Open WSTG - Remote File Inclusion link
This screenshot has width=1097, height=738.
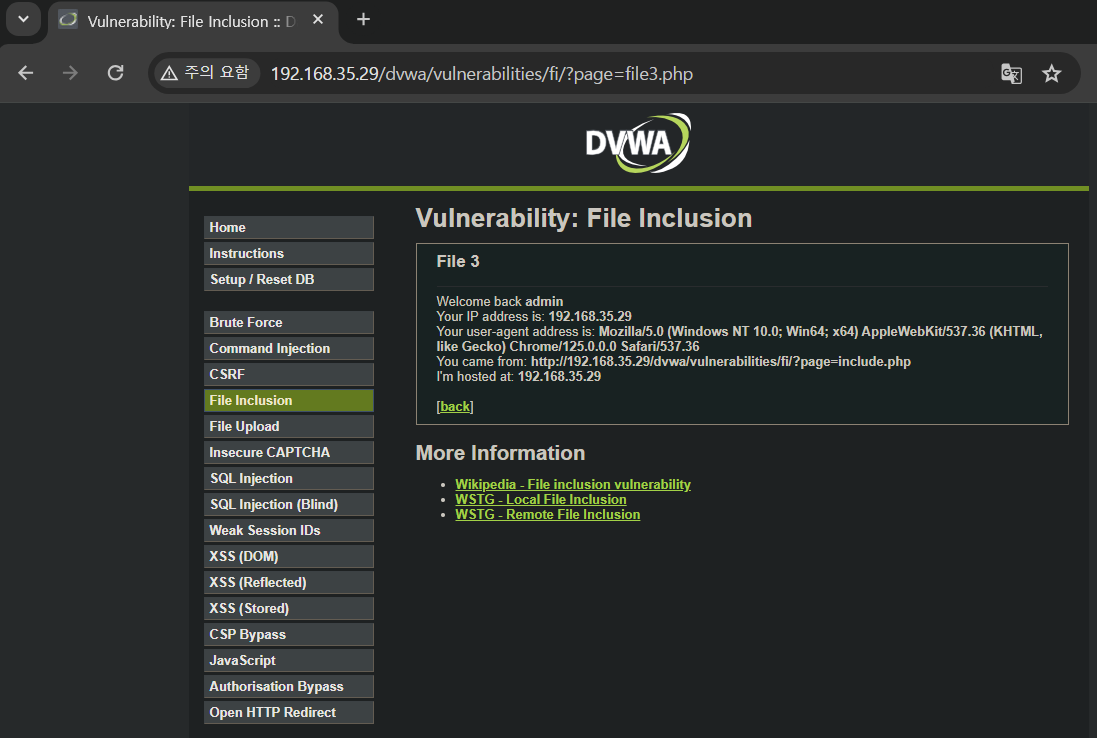click(547, 514)
